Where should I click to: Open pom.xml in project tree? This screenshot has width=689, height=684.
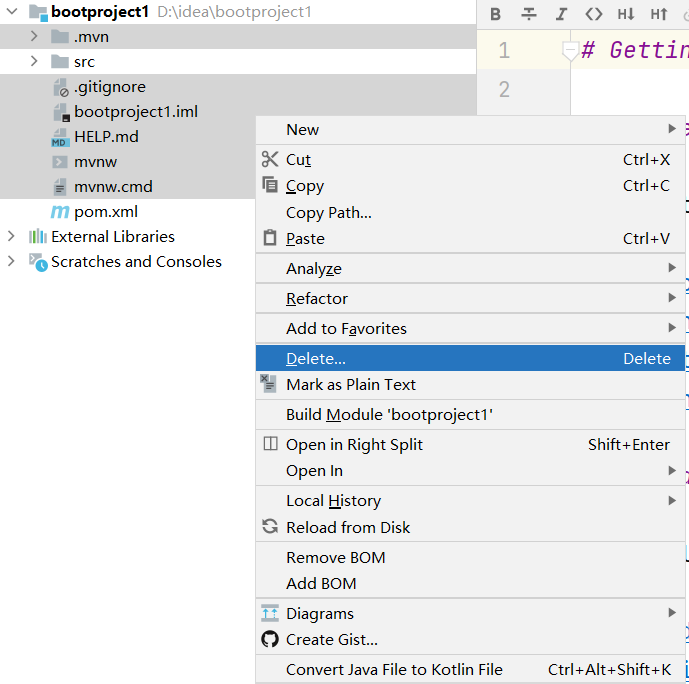click(105, 212)
